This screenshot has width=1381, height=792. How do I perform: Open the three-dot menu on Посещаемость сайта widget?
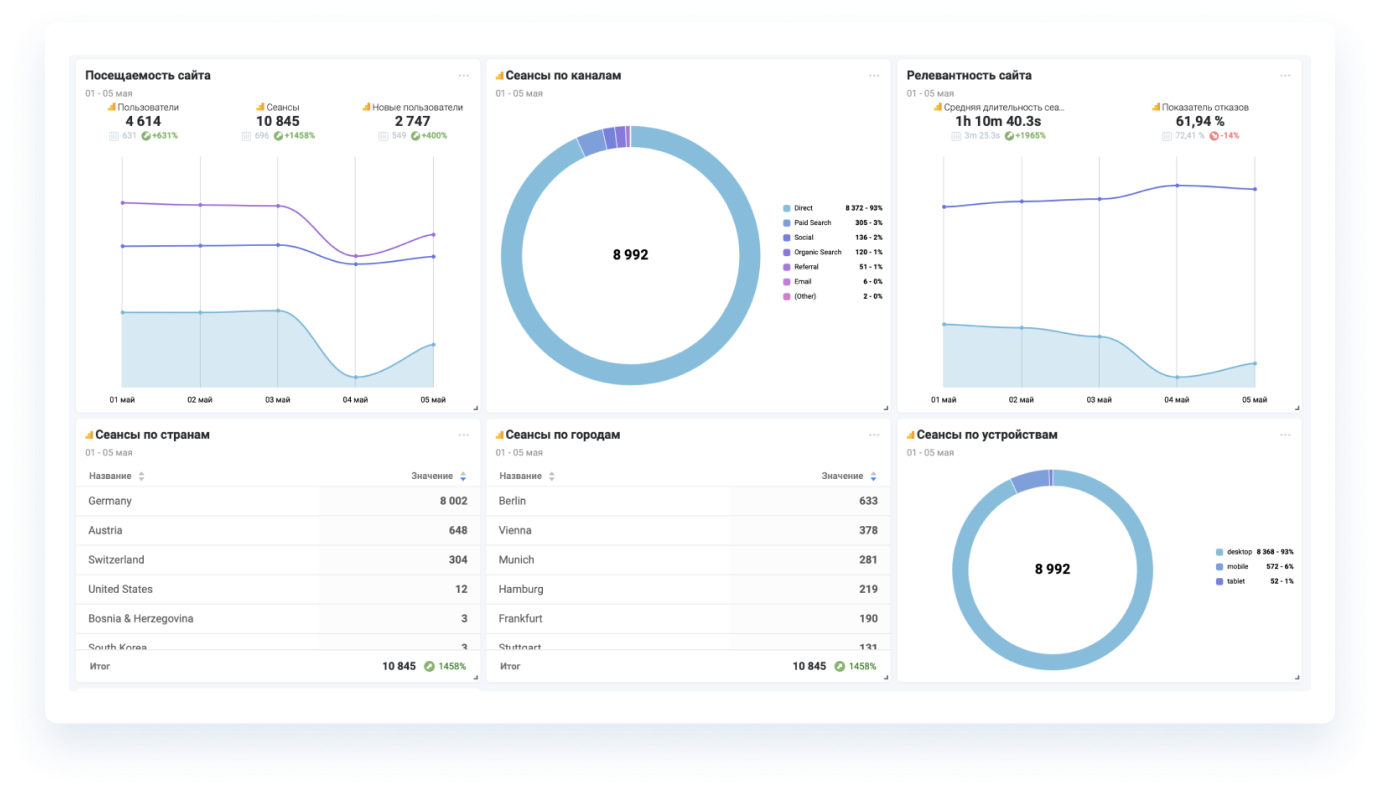463,76
